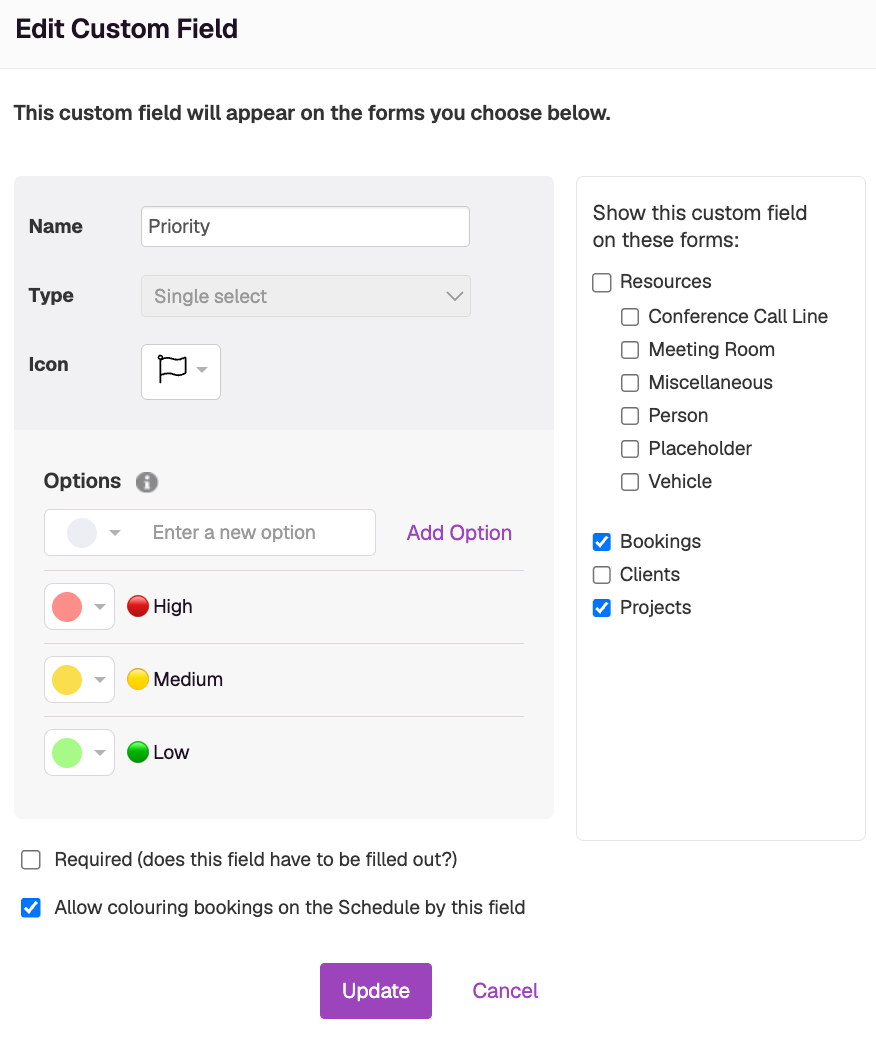This screenshot has height=1056, width=876.
Task: Click the Cancel link
Action: [505, 991]
